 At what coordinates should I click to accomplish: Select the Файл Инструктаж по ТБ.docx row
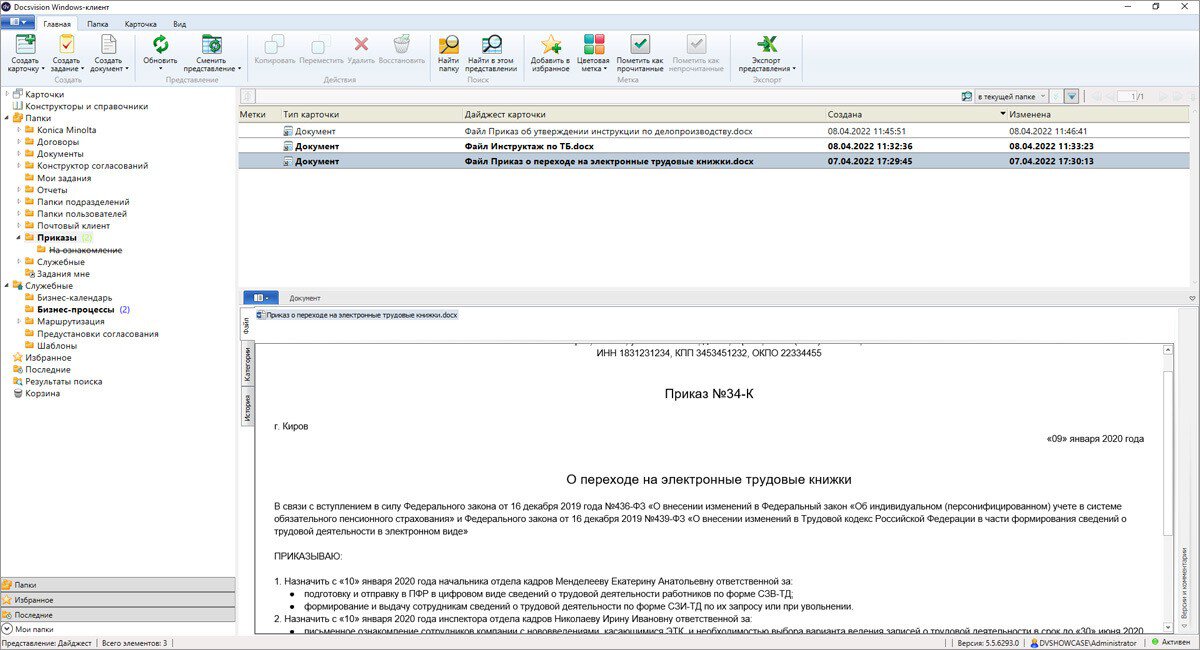click(x=718, y=146)
